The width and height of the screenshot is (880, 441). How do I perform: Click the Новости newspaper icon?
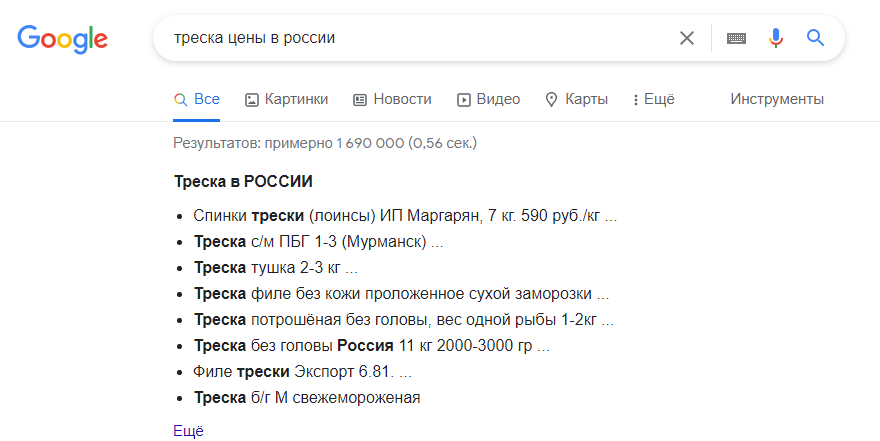pyautogui.click(x=360, y=100)
